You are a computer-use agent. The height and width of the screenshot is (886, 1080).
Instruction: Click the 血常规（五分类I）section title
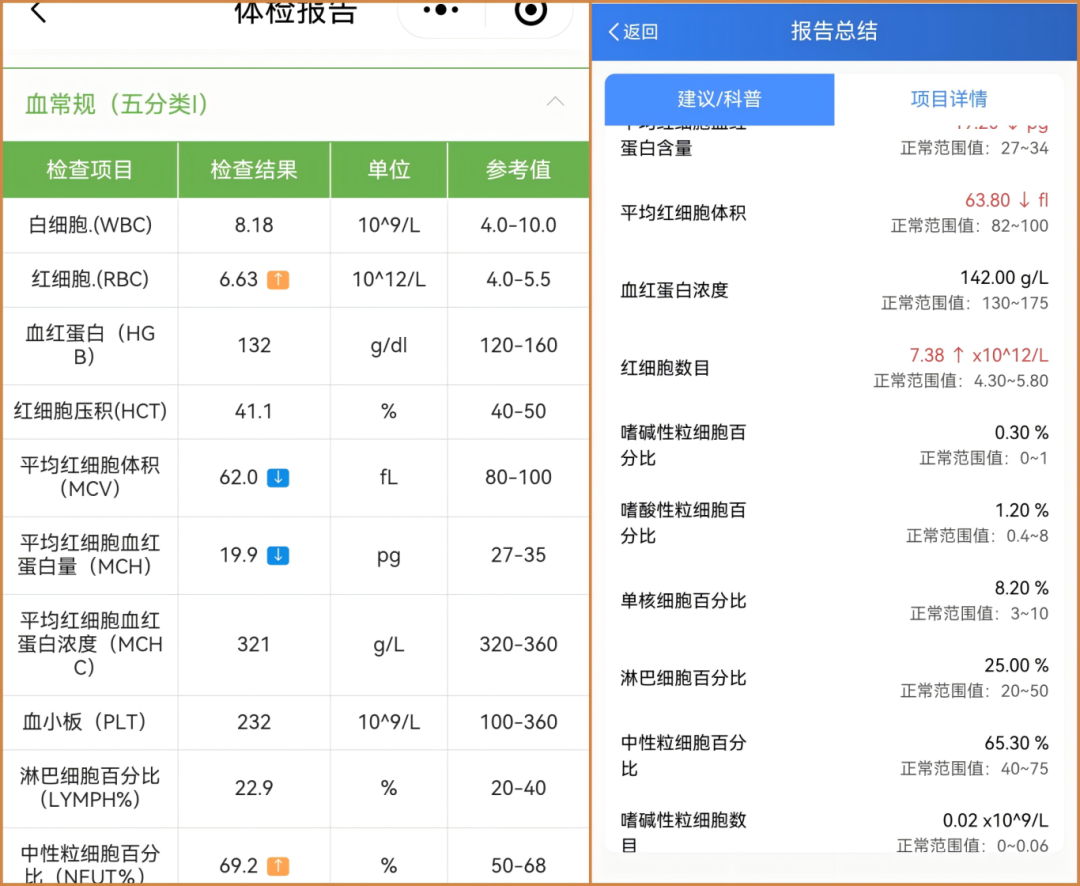[117, 104]
